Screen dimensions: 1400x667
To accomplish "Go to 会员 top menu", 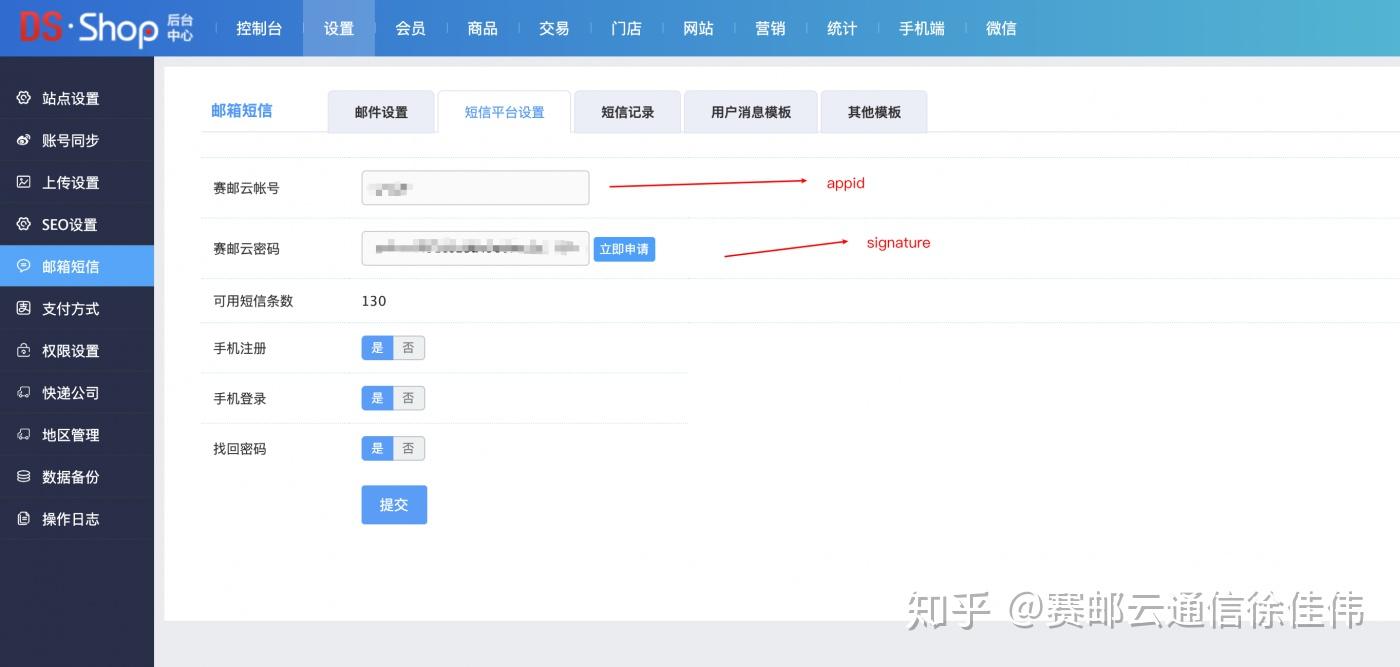I will click(x=411, y=28).
